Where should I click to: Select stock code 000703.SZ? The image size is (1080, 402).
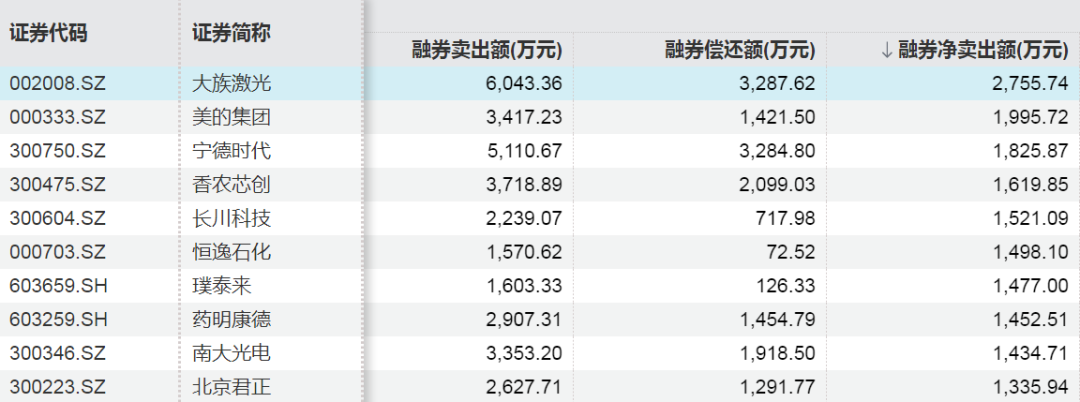click(57, 253)
